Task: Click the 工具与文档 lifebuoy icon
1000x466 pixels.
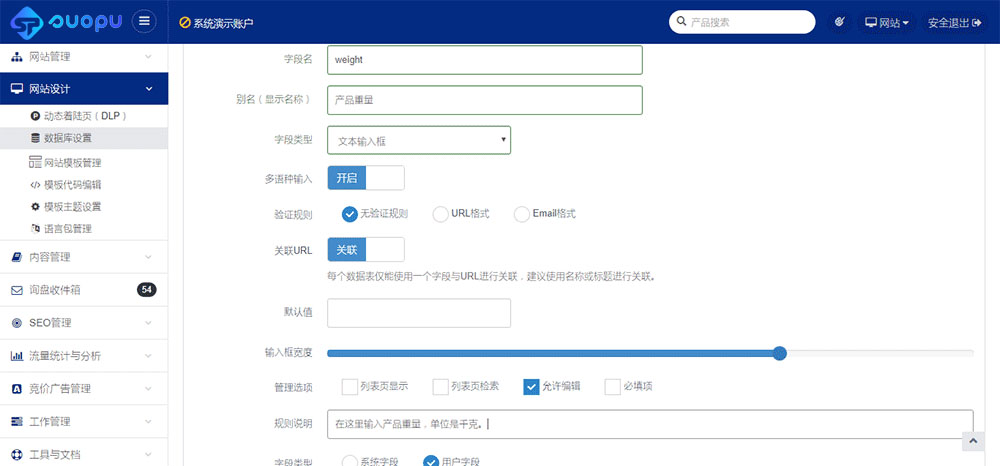Action: pos(17,455)
